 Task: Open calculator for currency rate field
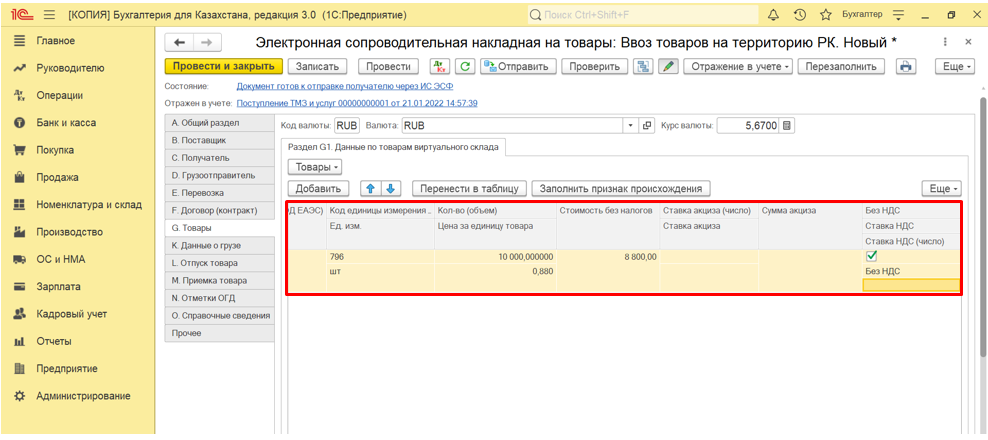tap(787, 126)
